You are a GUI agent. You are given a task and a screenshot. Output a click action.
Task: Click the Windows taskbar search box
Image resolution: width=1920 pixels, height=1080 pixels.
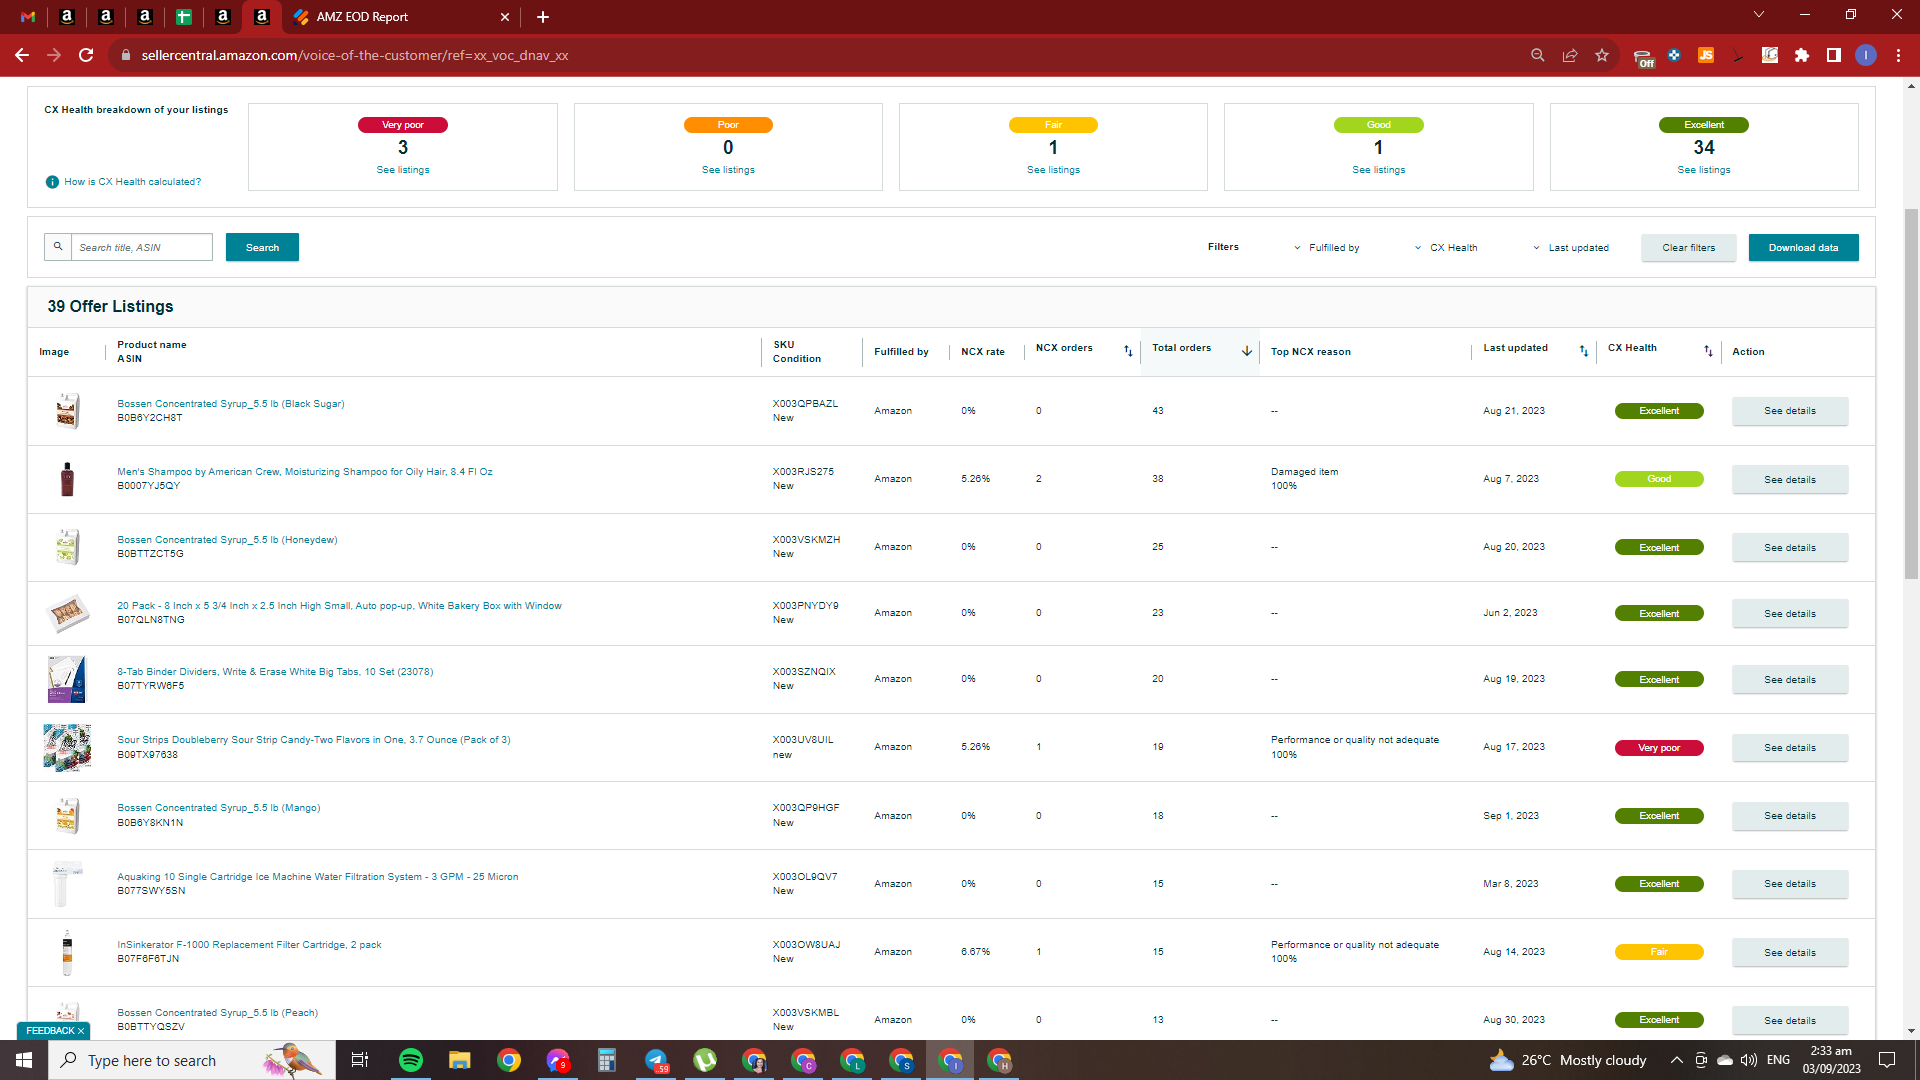tap(192, 1060)
